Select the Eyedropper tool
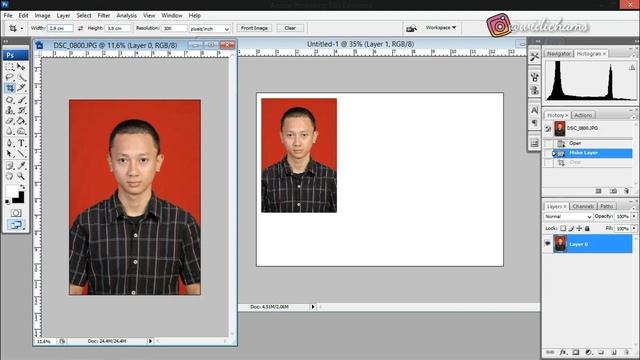The image size is (640, 360). click(x=21, y=165)
